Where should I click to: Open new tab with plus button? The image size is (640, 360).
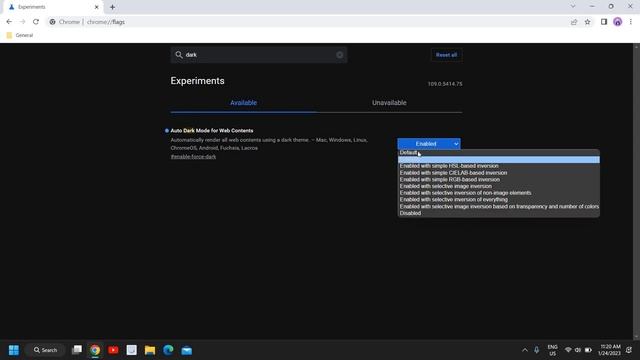tap(112, 7)
